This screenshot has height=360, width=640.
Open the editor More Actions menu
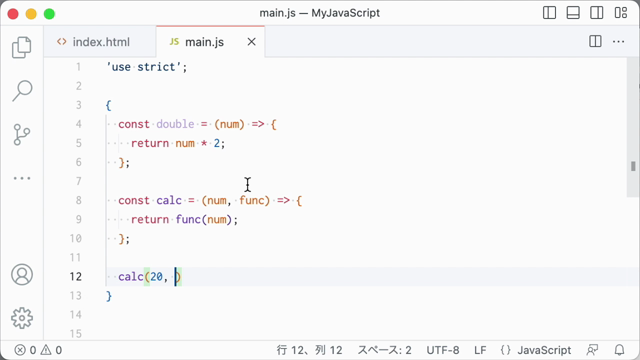pos(618,41)
